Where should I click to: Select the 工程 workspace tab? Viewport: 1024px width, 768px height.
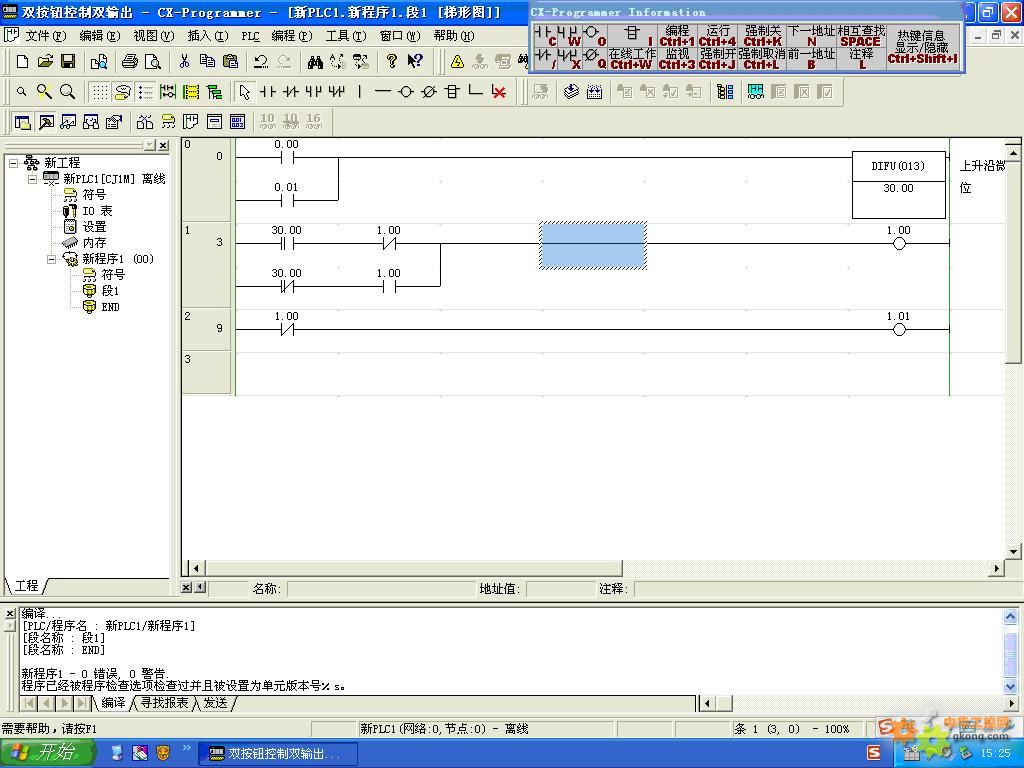click(x=26, y=586)
